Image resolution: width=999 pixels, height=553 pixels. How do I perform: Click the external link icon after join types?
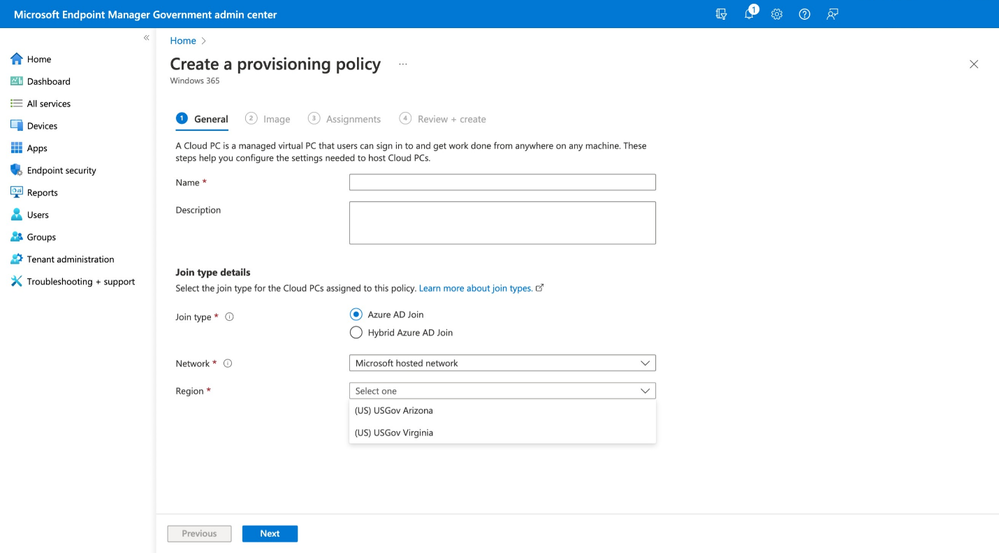point(540,288)
